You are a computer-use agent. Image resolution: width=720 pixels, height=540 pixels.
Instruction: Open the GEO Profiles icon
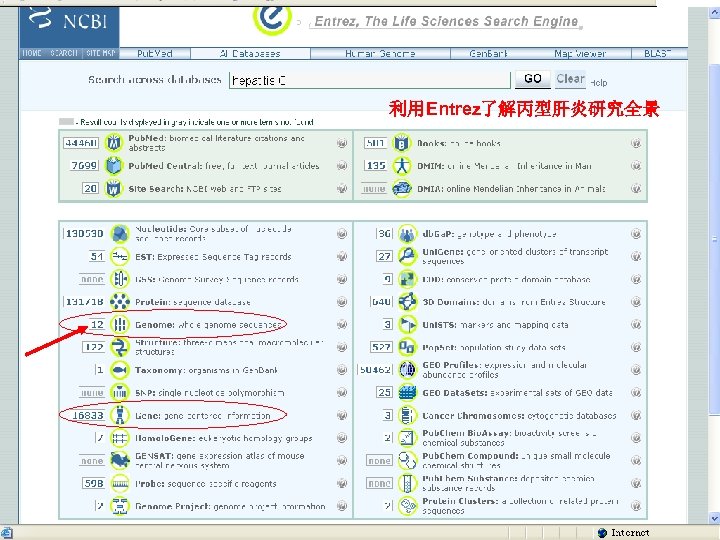tap(407, 370)
